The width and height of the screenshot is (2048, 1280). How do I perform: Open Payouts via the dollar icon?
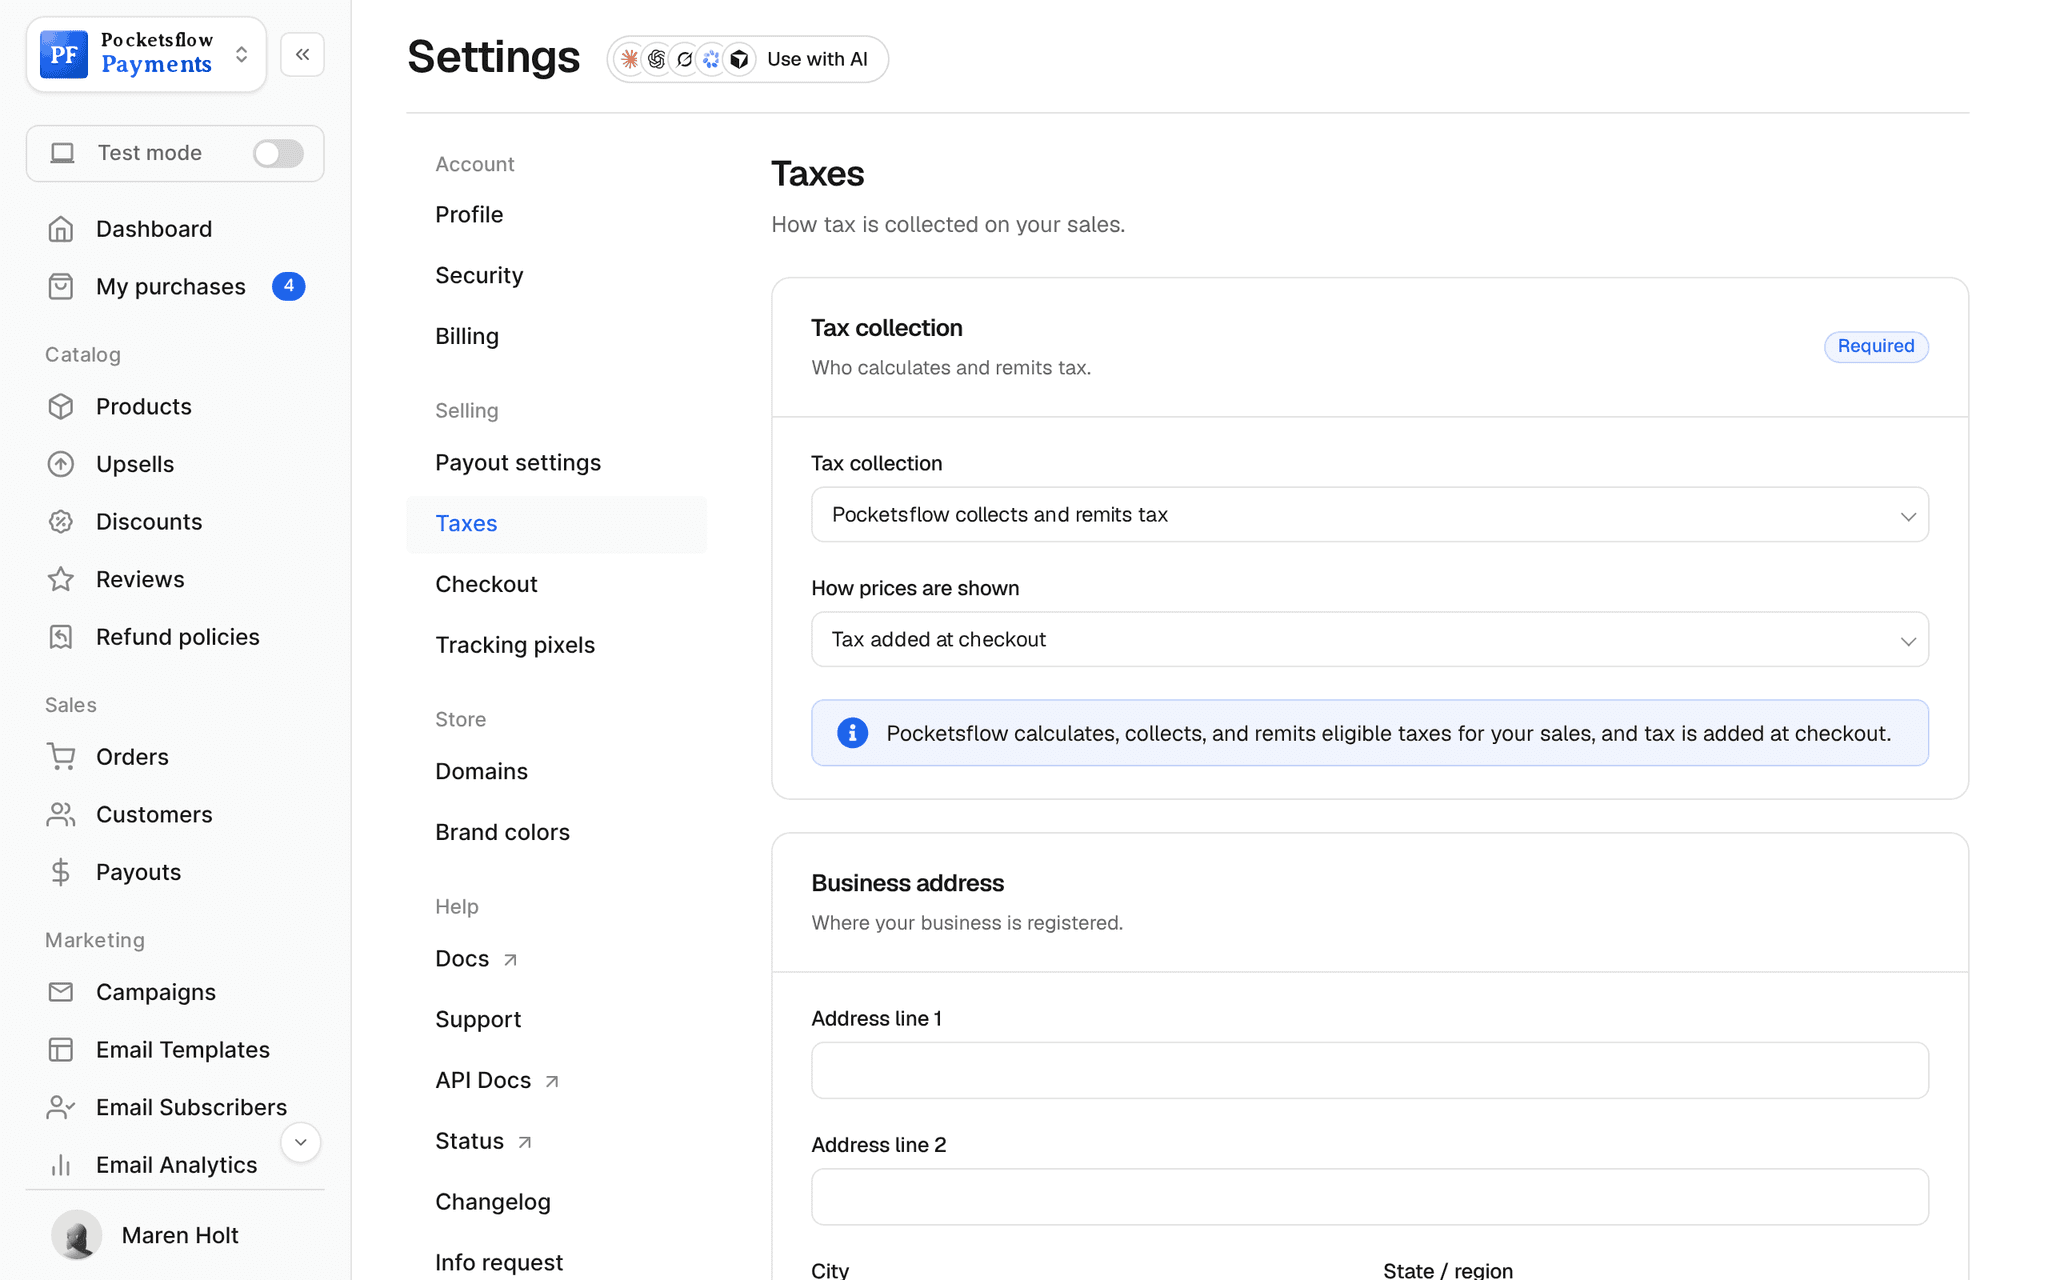(61, 872)
